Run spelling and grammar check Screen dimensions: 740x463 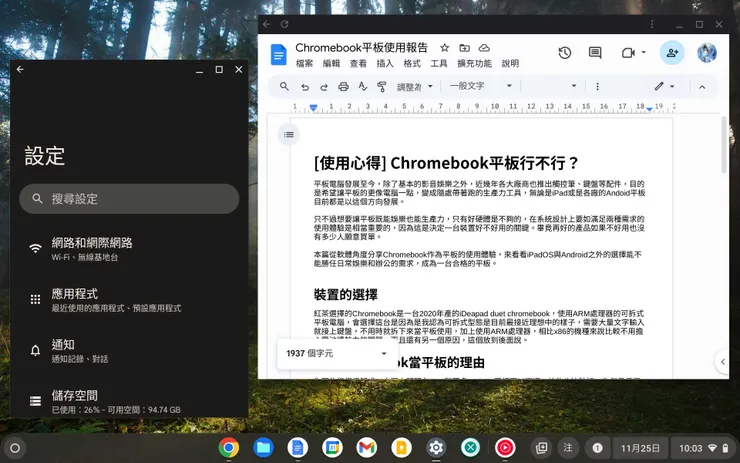coord(362,86)
